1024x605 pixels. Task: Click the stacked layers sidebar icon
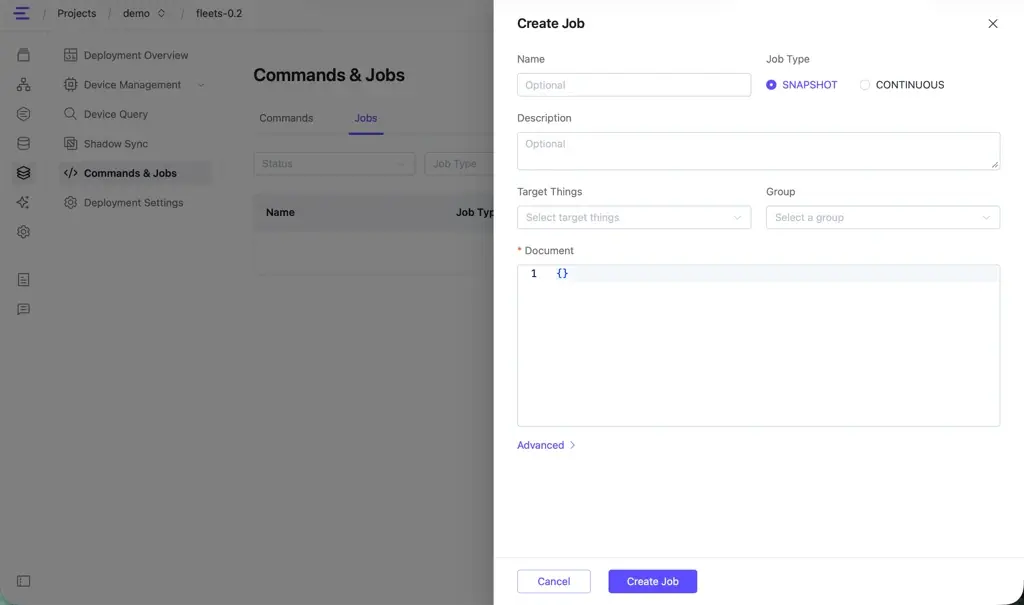coord(24,172)
